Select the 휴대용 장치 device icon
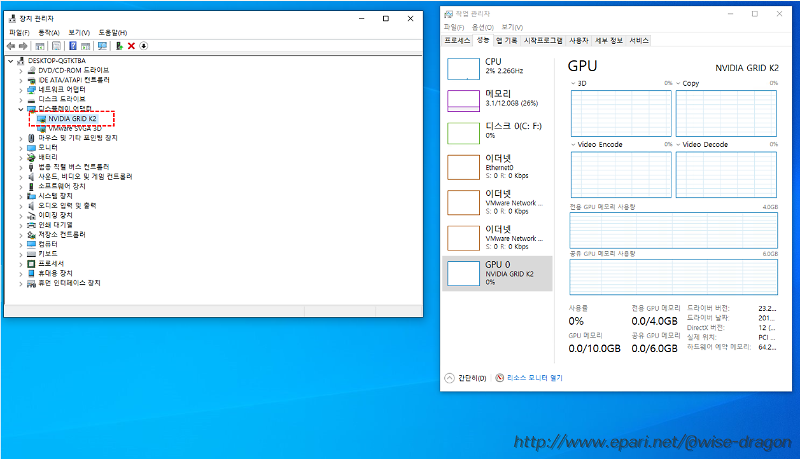The height and width of the screenshot is (459, 800). [31, 273]
